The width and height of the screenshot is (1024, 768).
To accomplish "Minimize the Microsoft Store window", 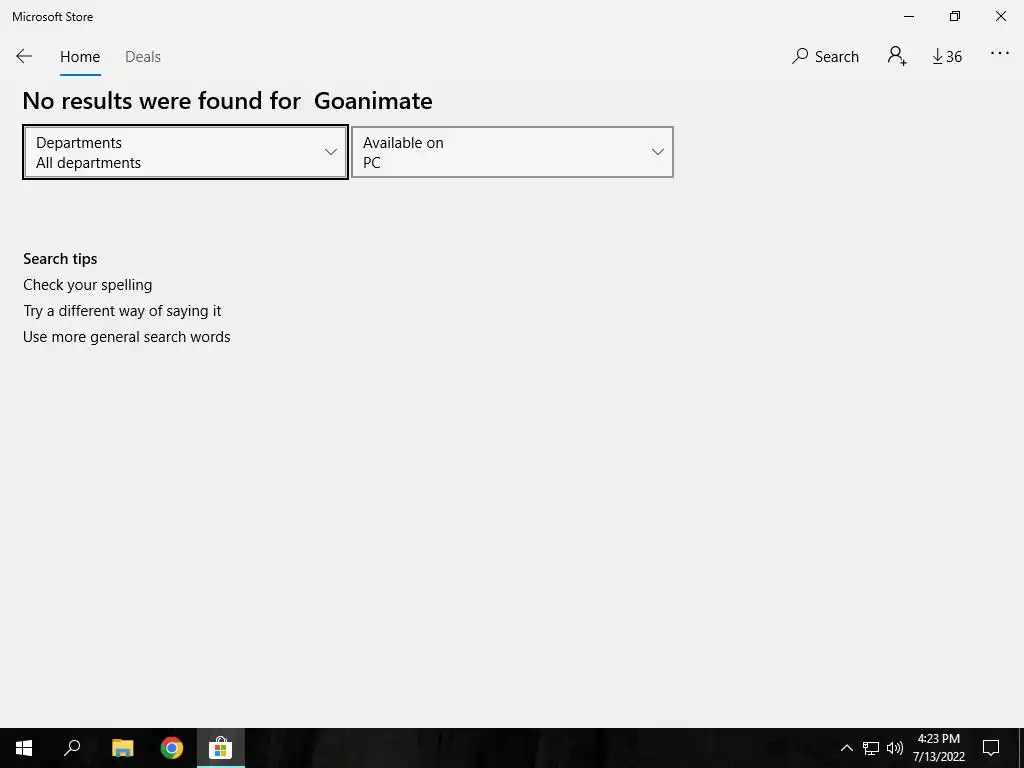I will 908,16.
